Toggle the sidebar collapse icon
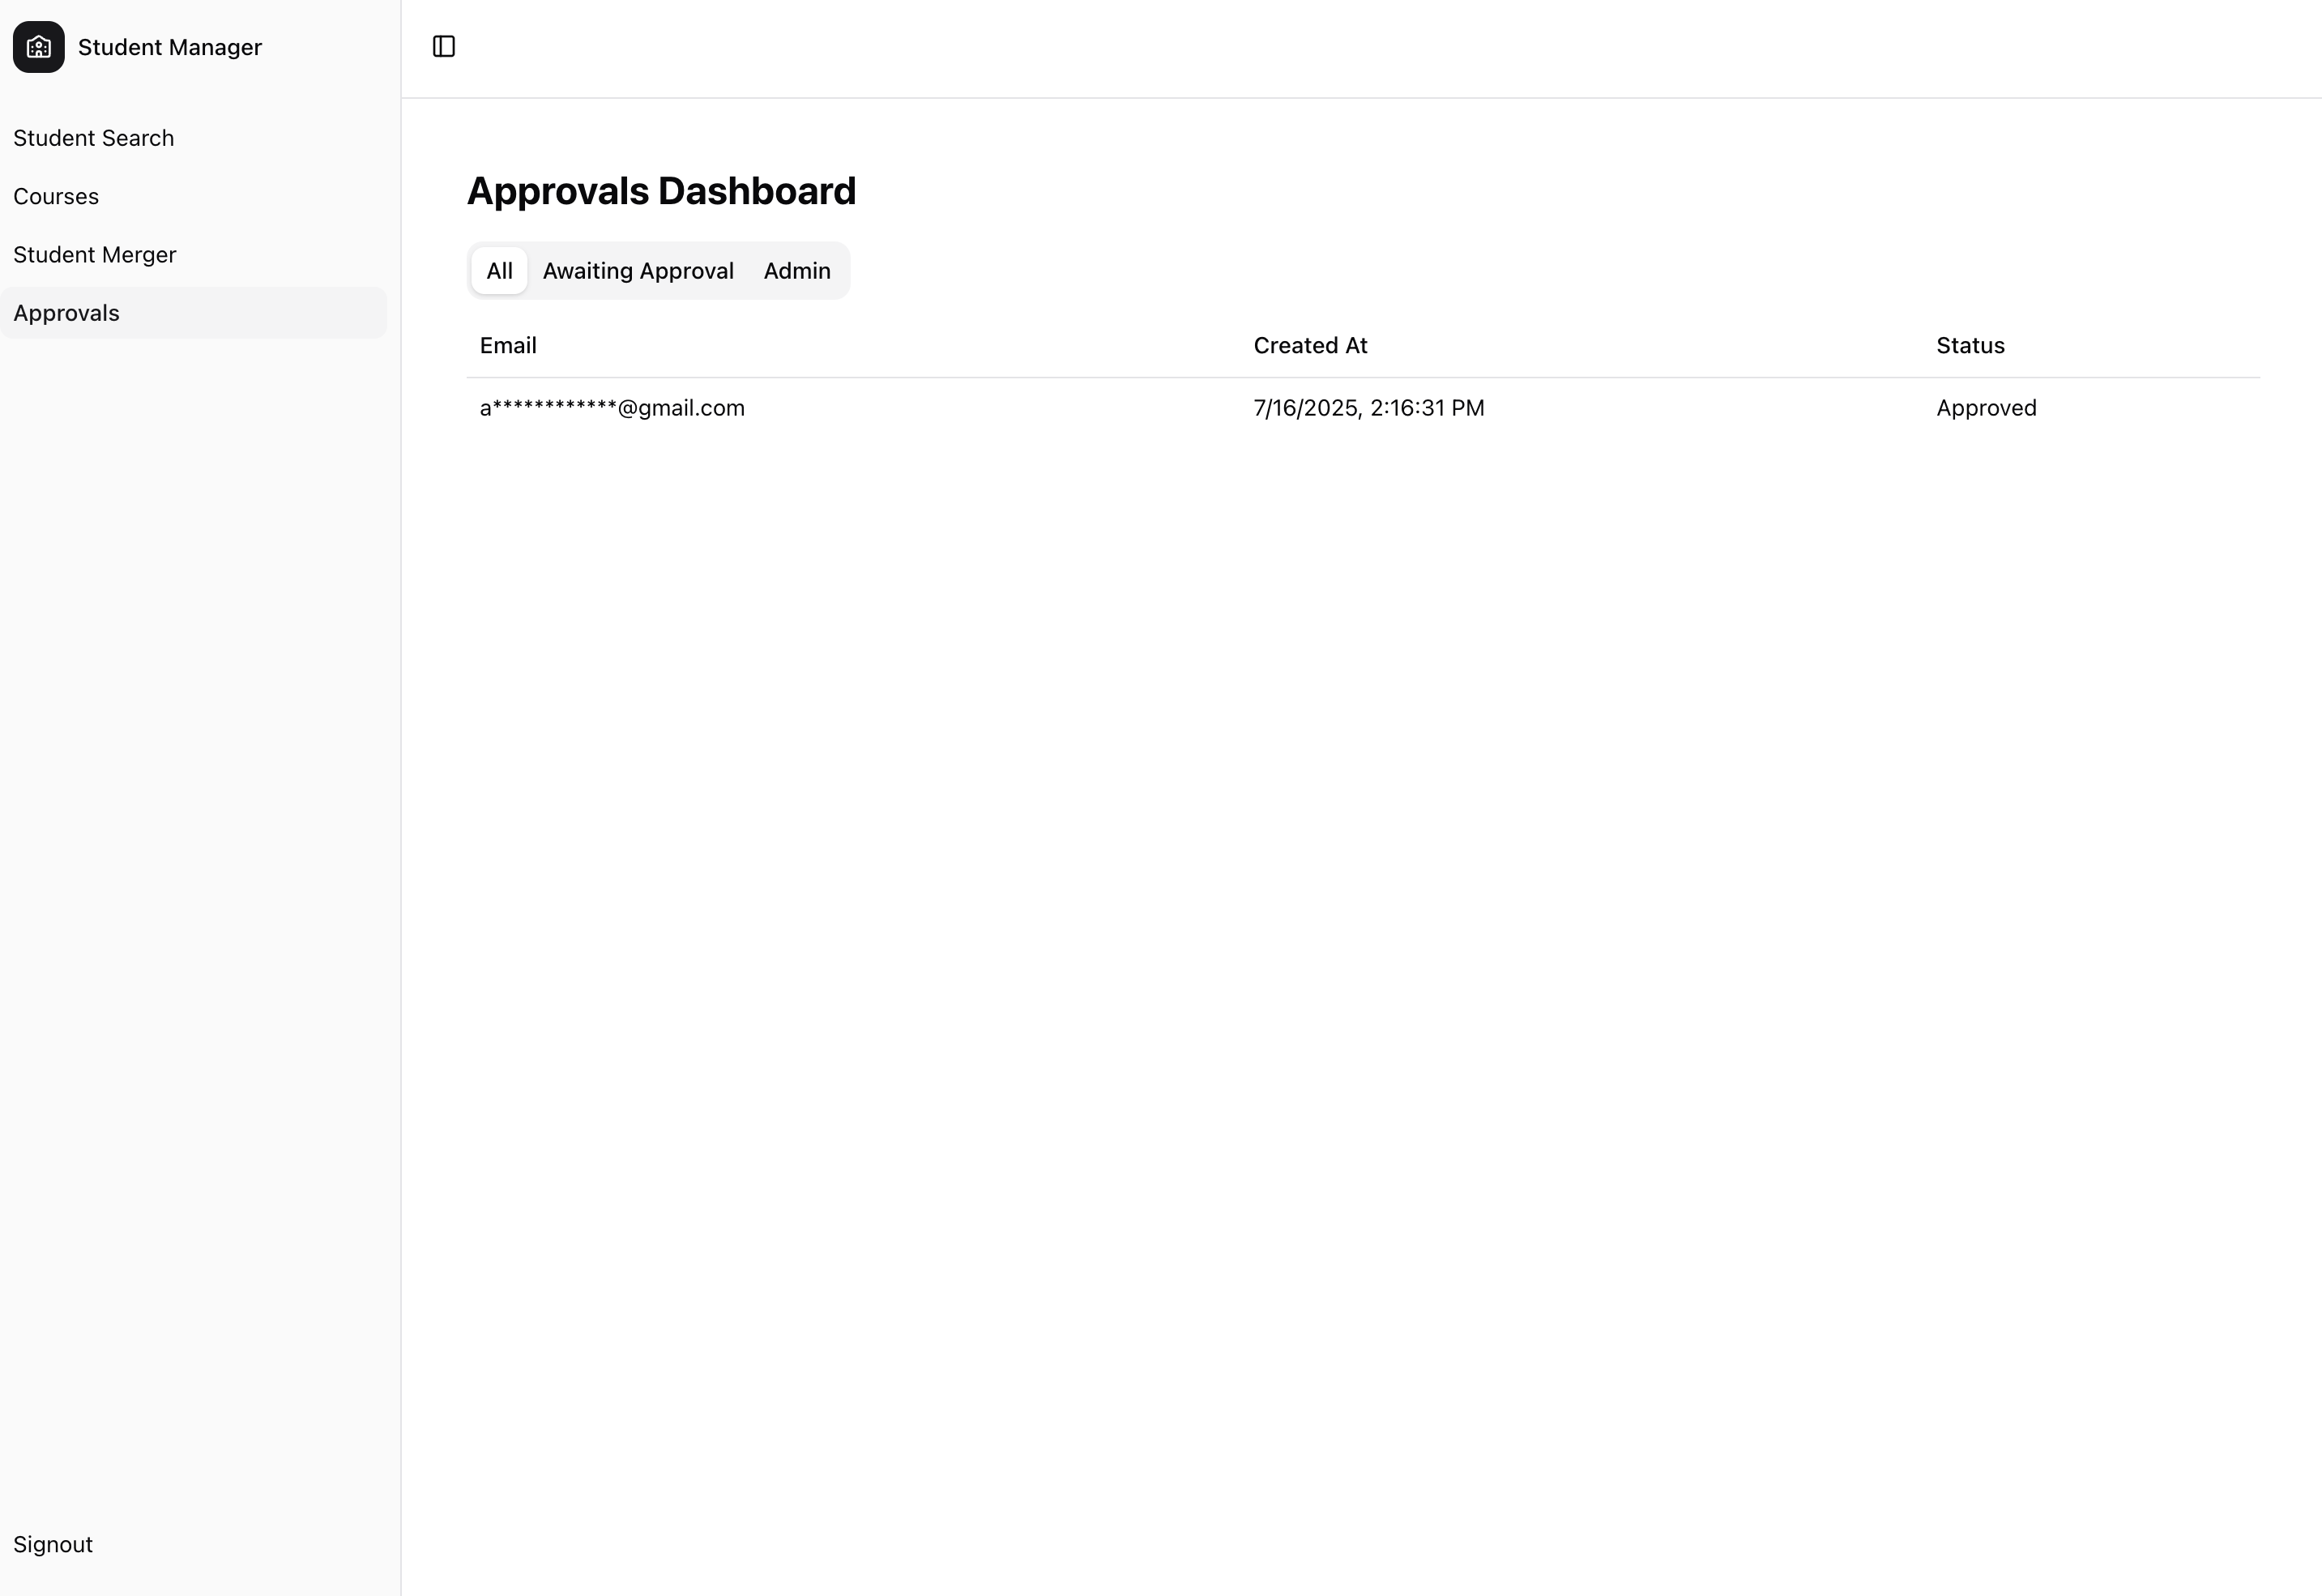 (x=444, y=46)
